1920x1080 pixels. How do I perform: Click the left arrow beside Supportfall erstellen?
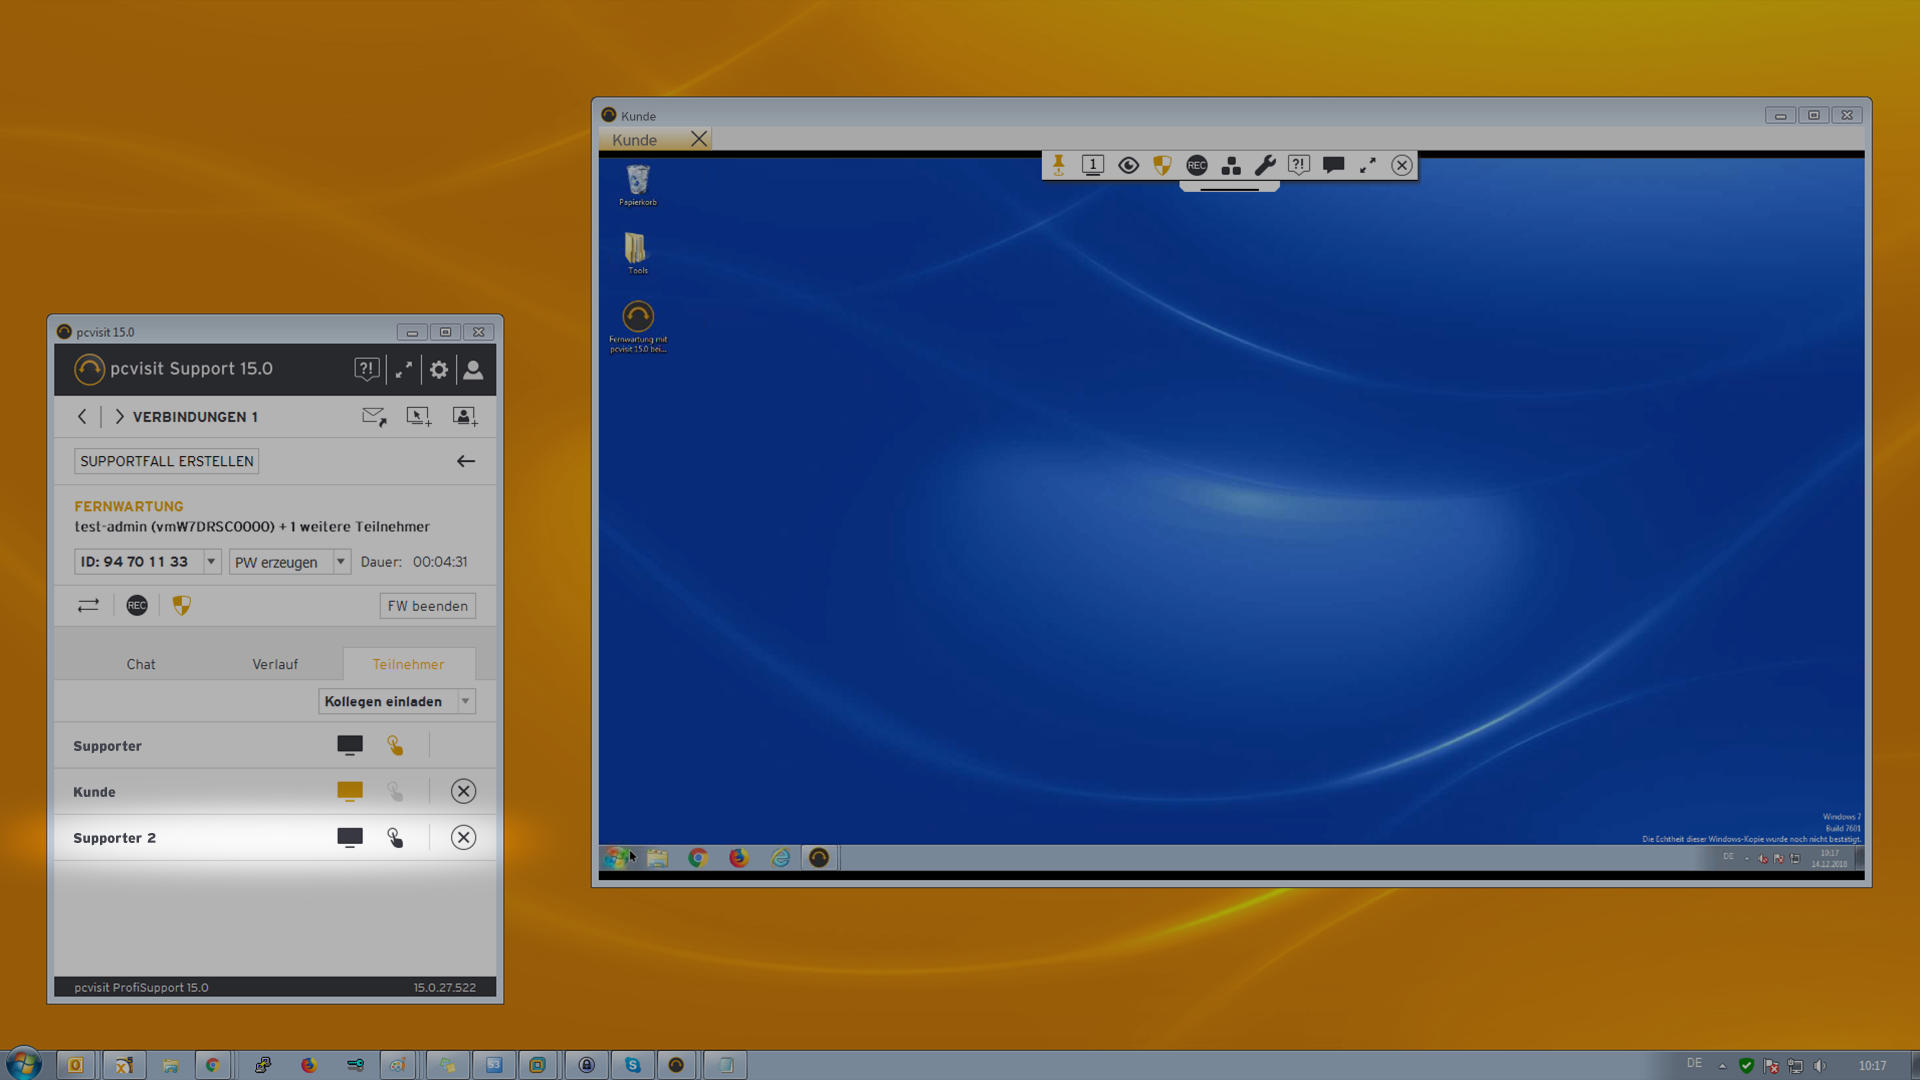tap(466, 461)
